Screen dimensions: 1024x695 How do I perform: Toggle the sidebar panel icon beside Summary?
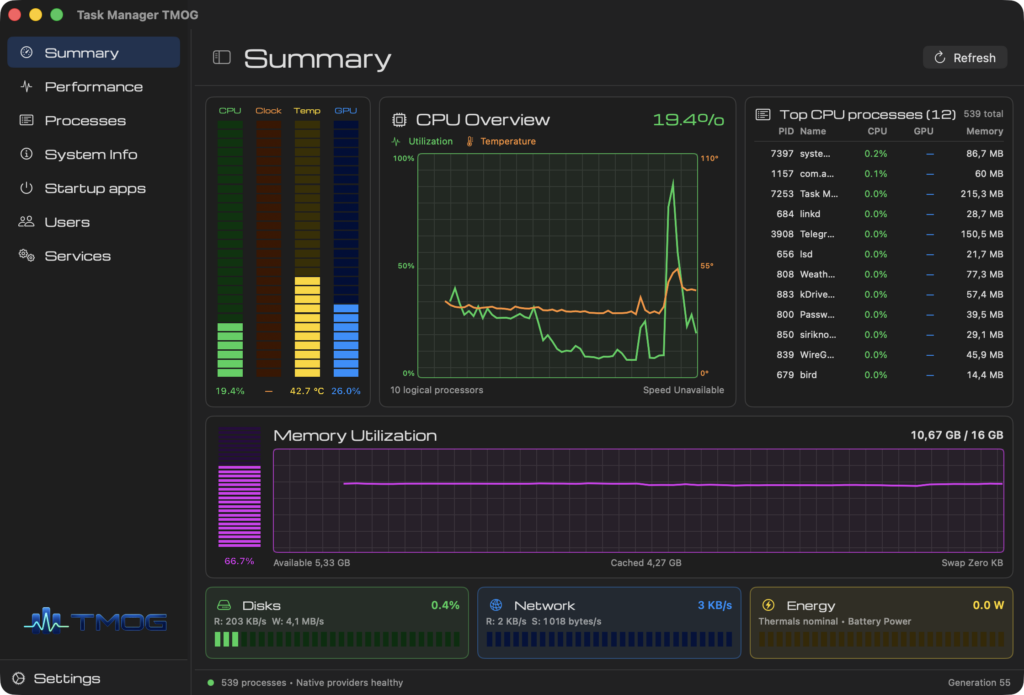pyautogui.click(x=222, y=57)
